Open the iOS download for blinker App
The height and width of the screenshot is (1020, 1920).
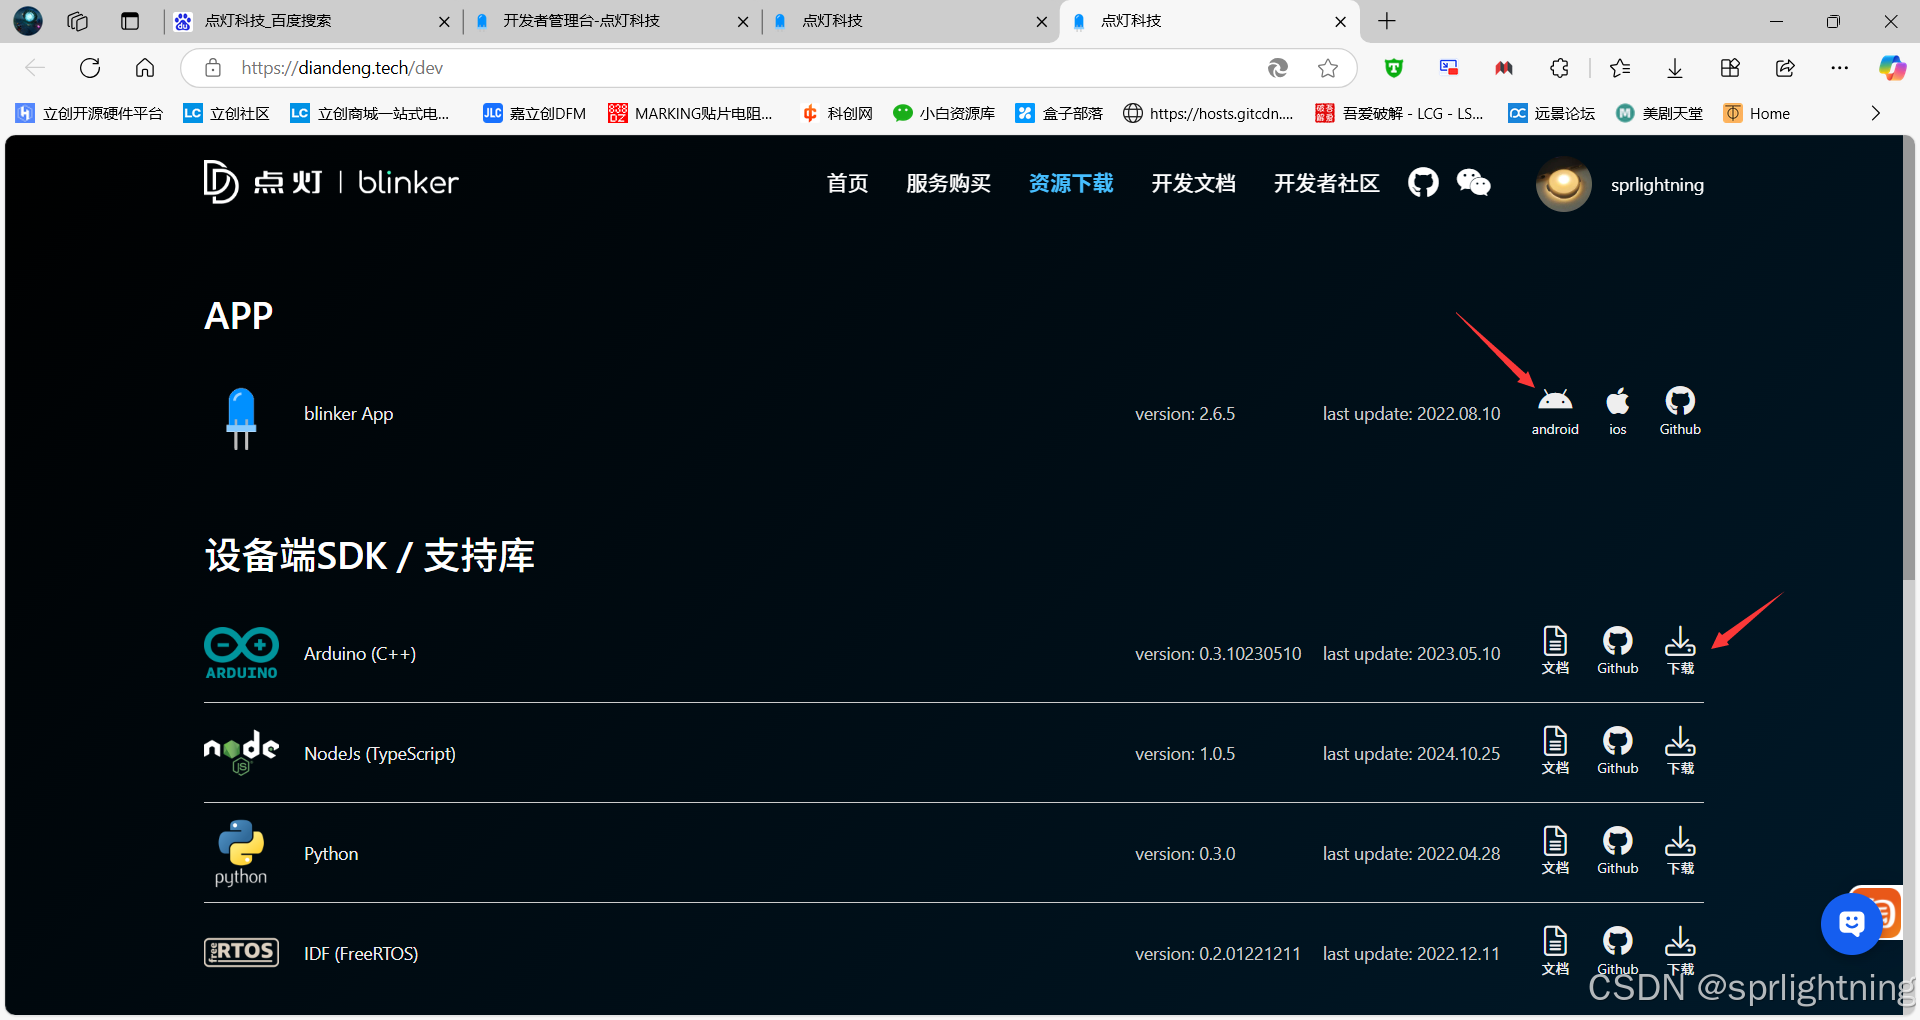pyautogui.click(x=1618, y=411)
